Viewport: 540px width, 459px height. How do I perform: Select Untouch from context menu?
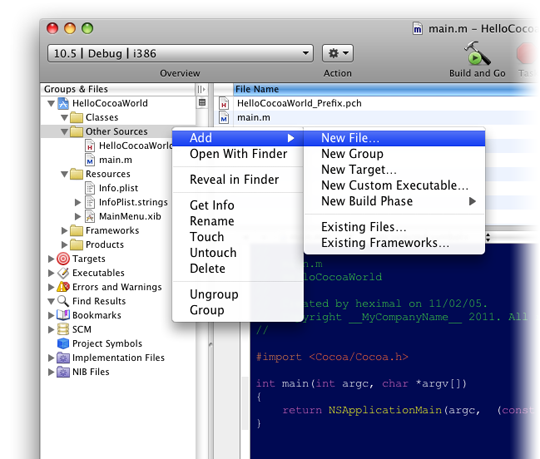238,253
